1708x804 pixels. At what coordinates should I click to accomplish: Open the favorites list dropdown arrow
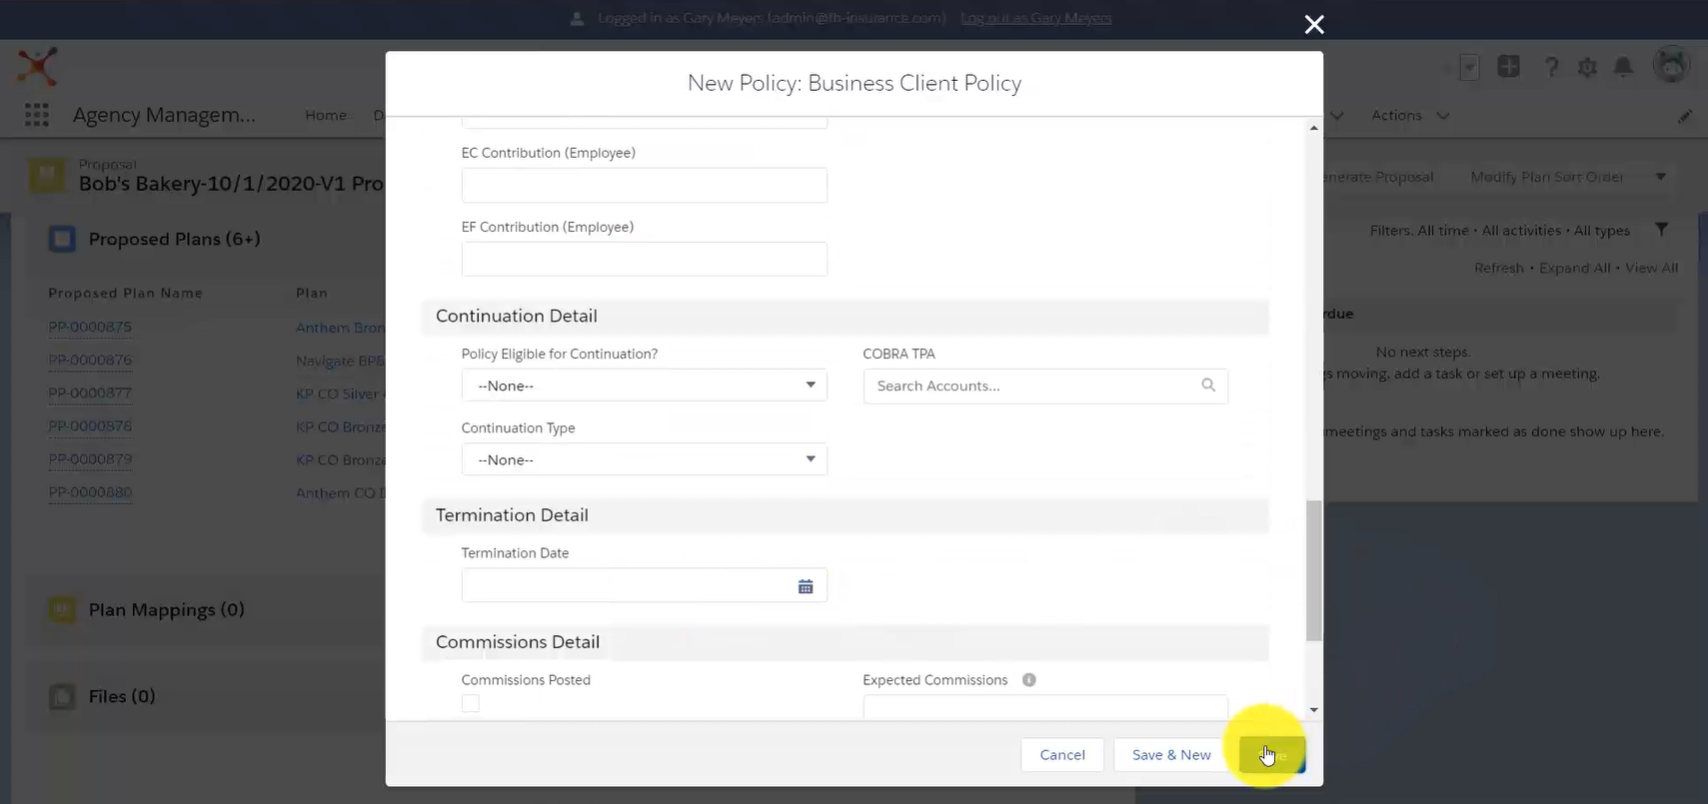[x=1469, y=68]
